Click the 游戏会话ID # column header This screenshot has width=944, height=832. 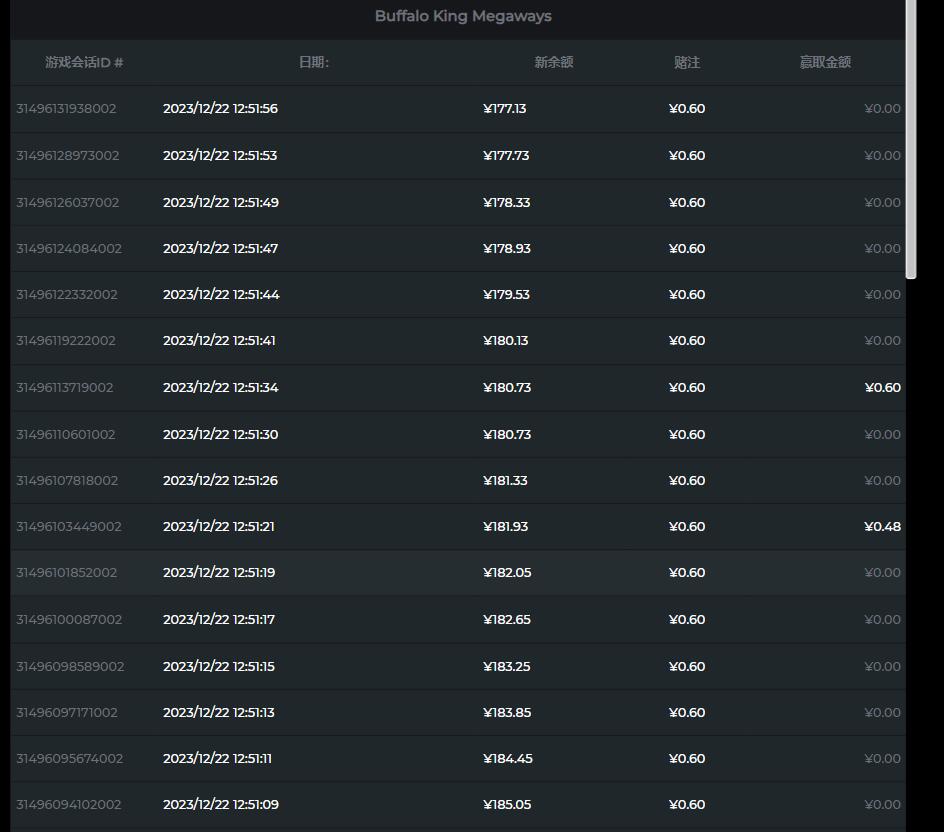click(84, 62)
